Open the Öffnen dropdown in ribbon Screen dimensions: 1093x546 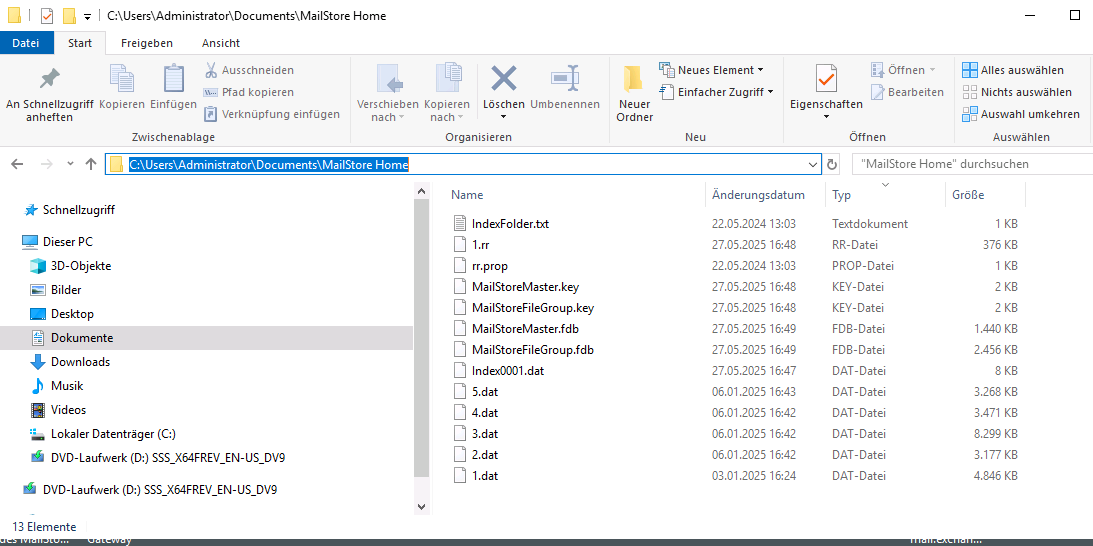(932, 70)
